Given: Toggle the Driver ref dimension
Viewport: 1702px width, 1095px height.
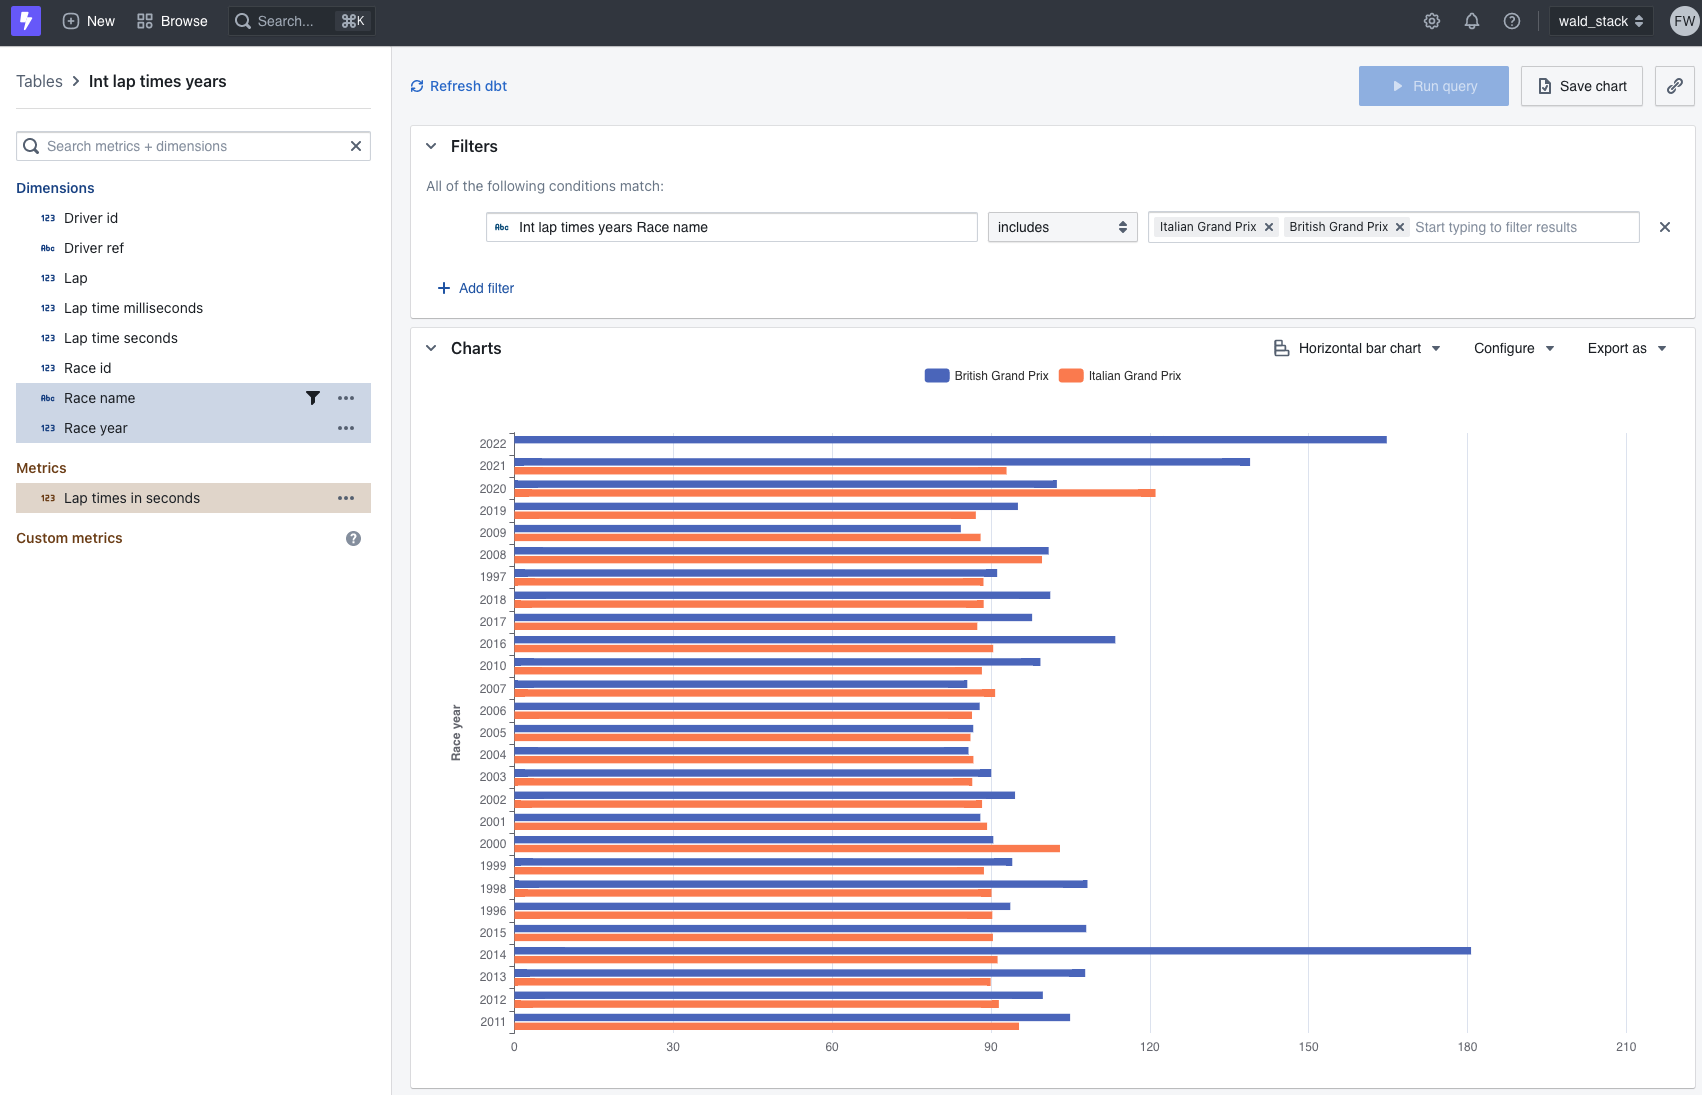Looking at the screenshot, I should [94, 248].
